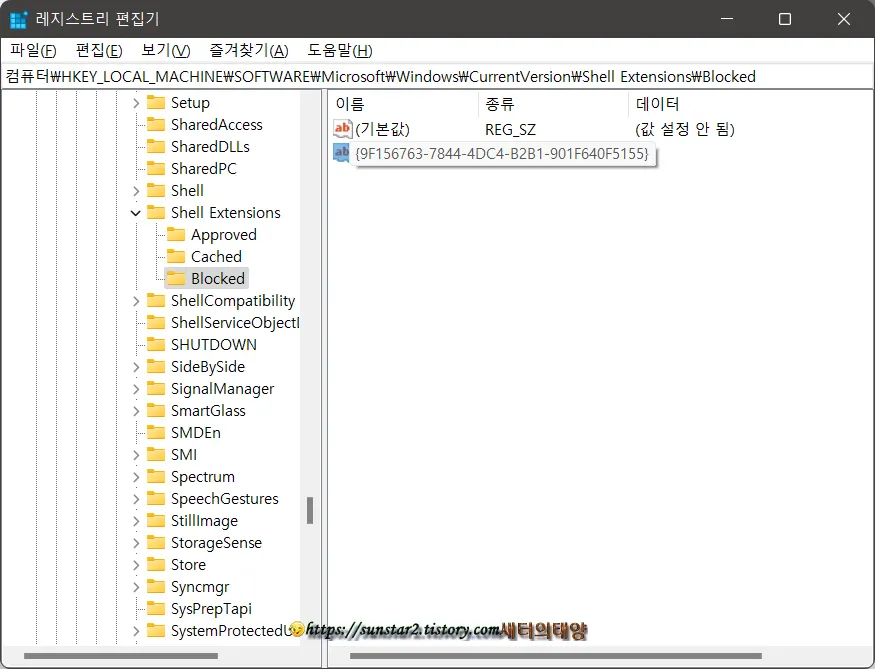Expand the Spectrum node
The image size is (875, 669).
coord(135,476)
